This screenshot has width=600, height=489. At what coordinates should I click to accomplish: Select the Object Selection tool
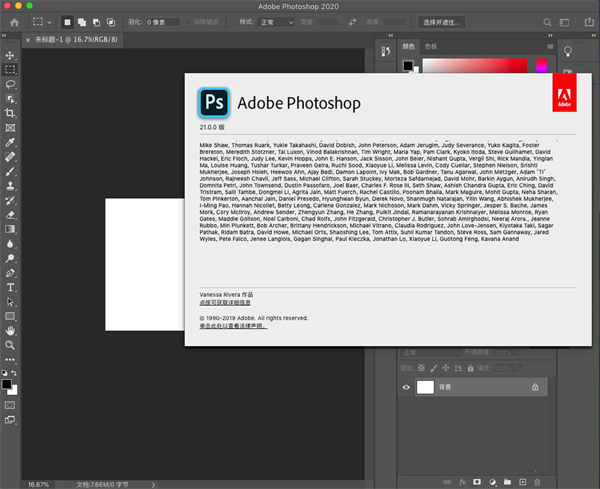tap(10, 99)
